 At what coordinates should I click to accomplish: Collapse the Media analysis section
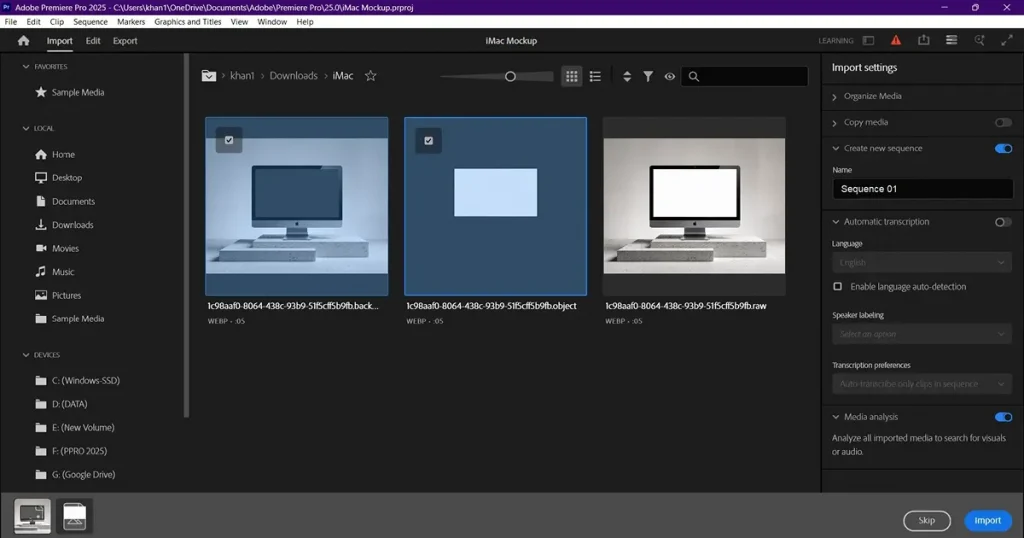pyautogui.click(x=835, y=417)
